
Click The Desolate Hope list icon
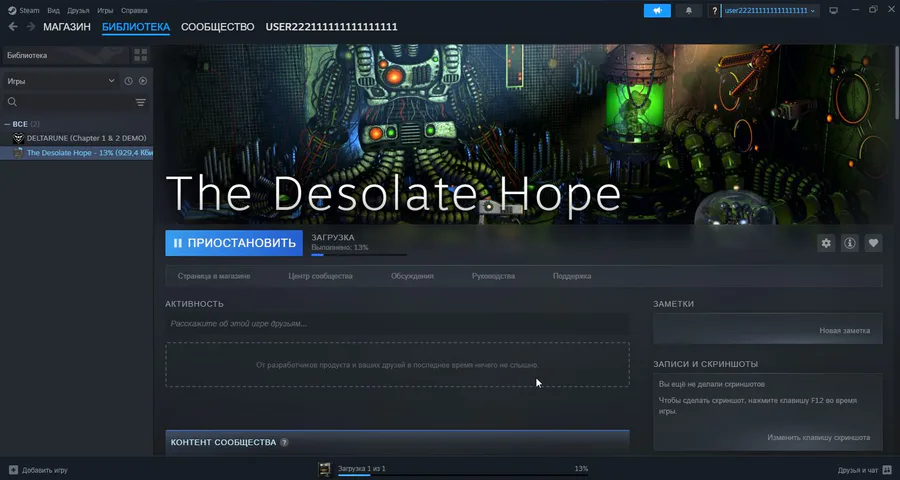(x=18, y=153)
